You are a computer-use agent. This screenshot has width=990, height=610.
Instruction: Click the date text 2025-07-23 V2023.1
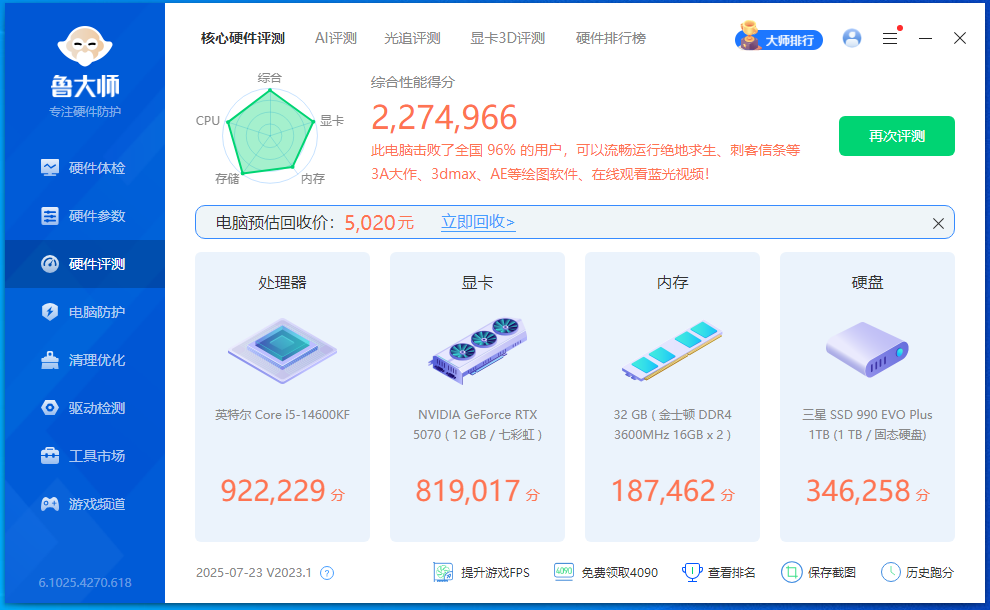click(x=254, y=573)
